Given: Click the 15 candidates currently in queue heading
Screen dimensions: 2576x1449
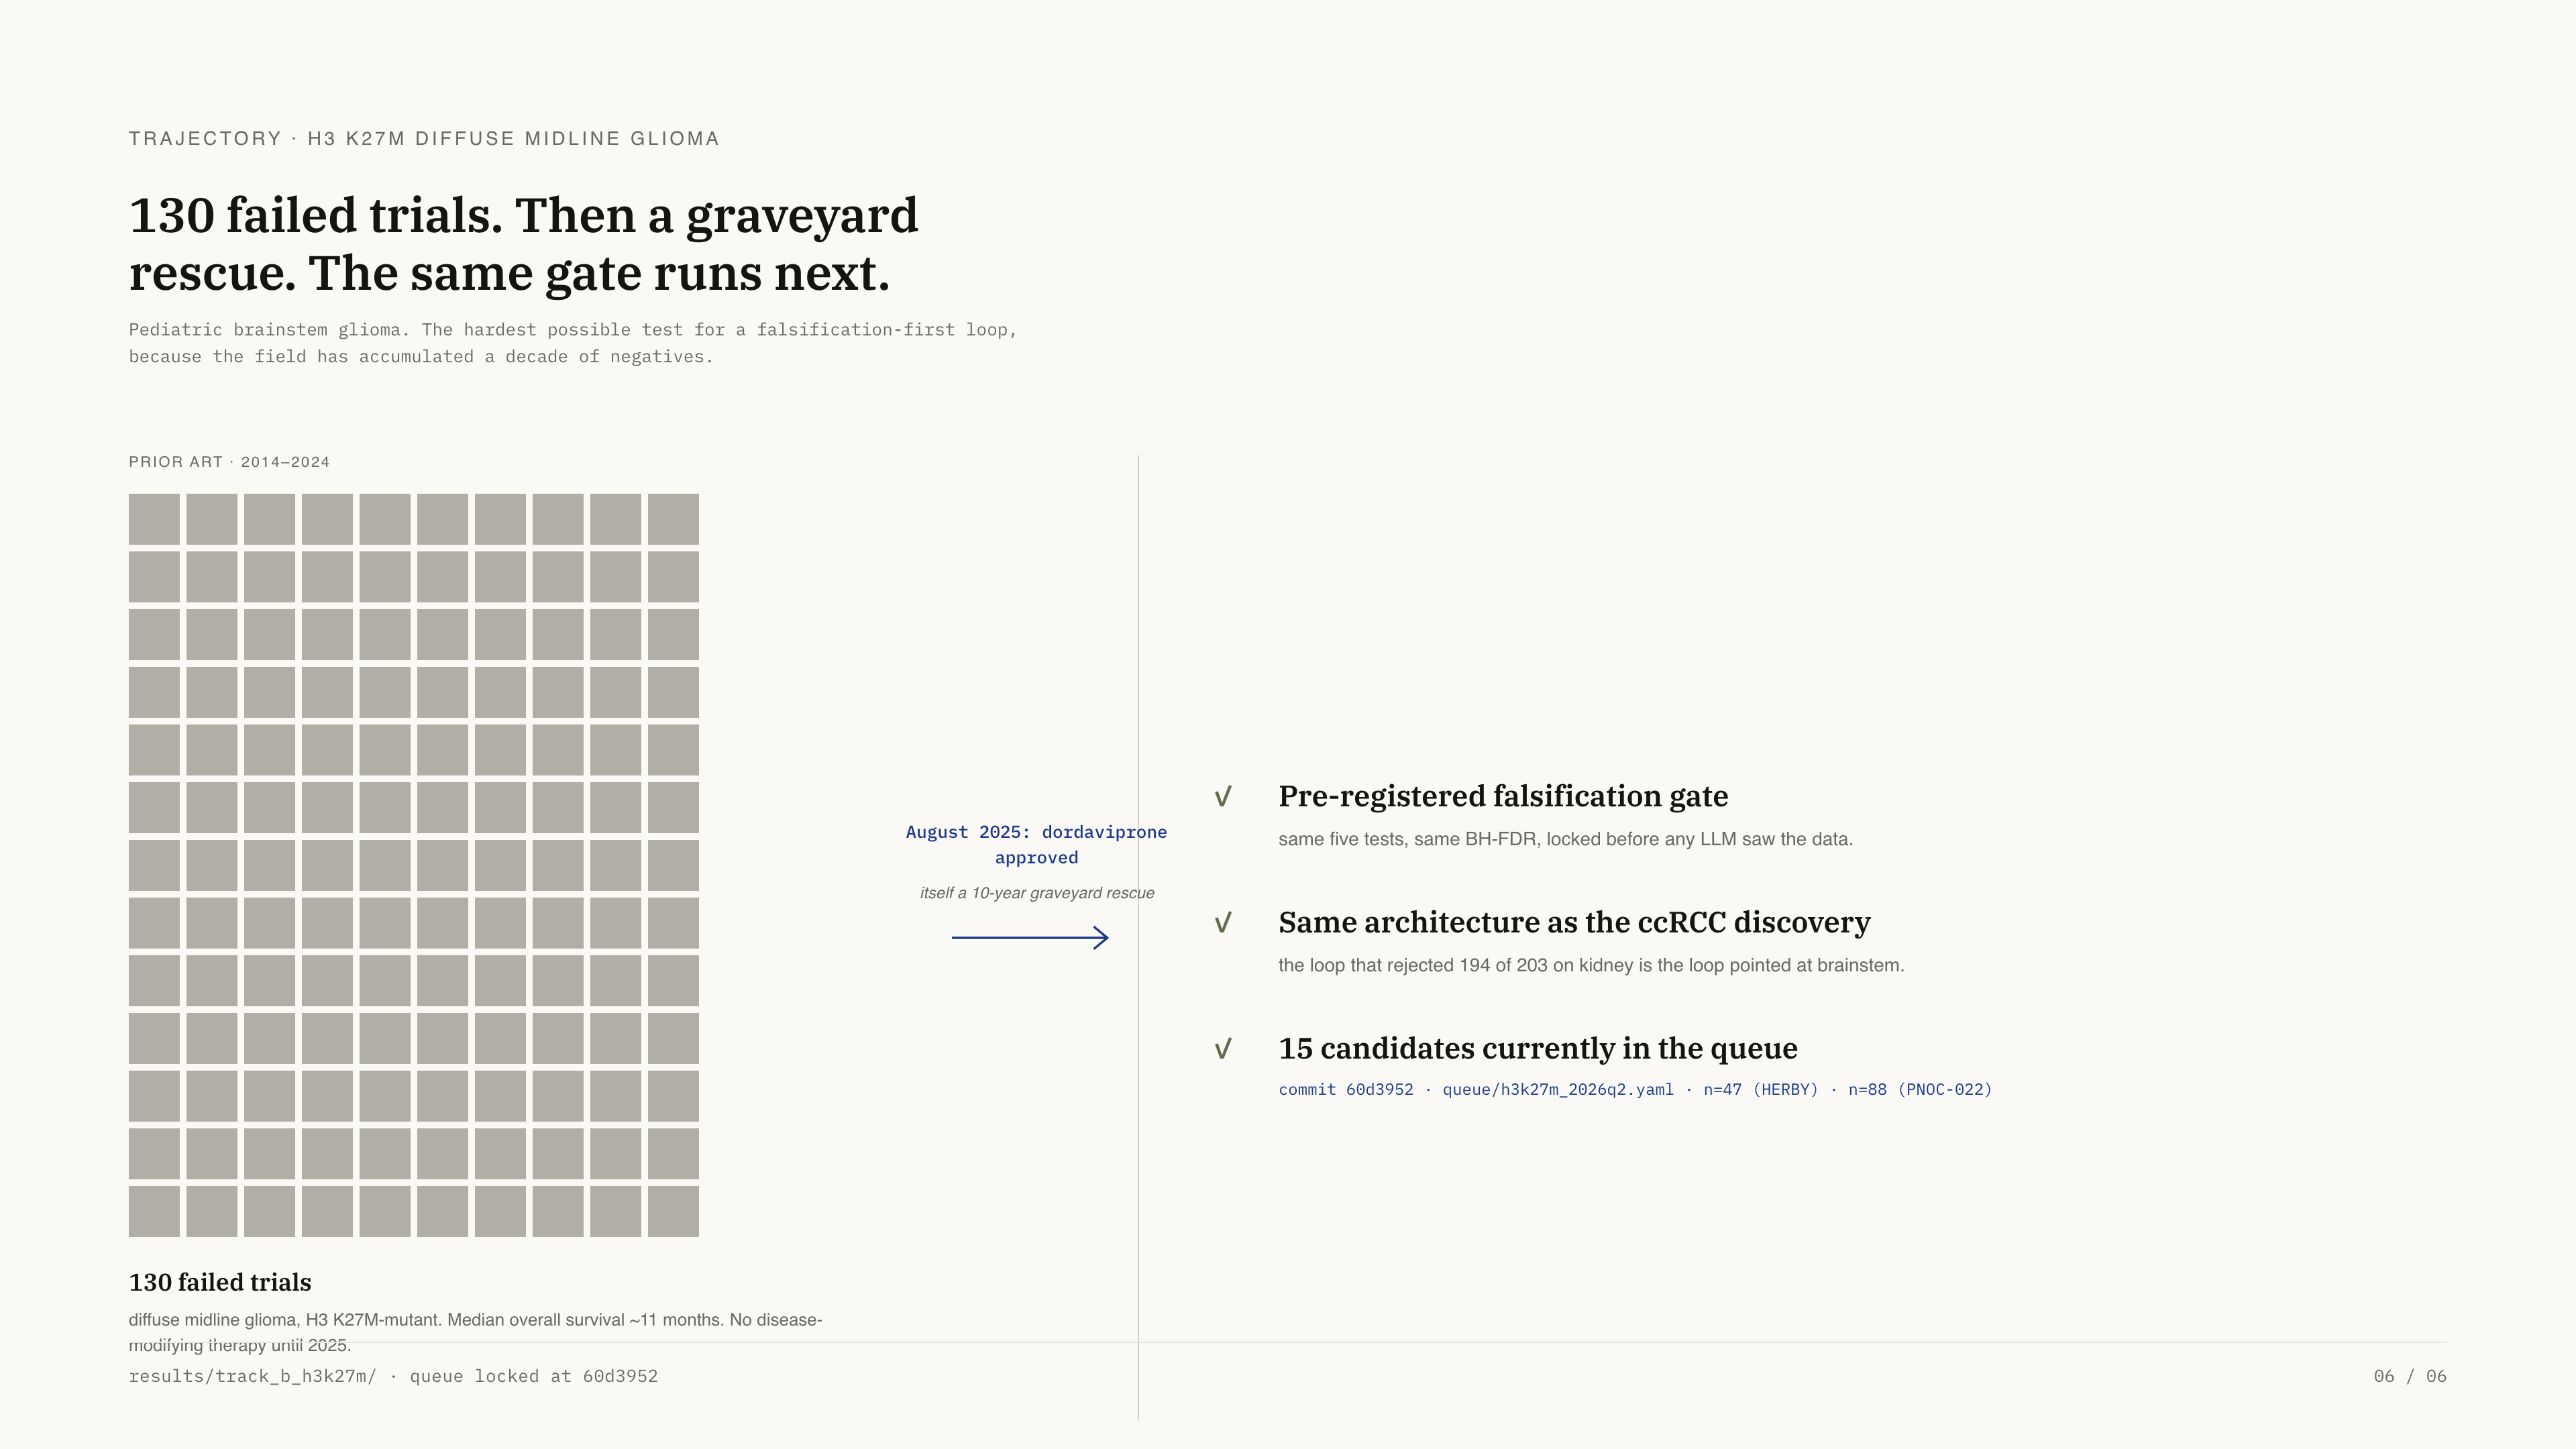Looking at the screenshot, I should point(1538,1048).
